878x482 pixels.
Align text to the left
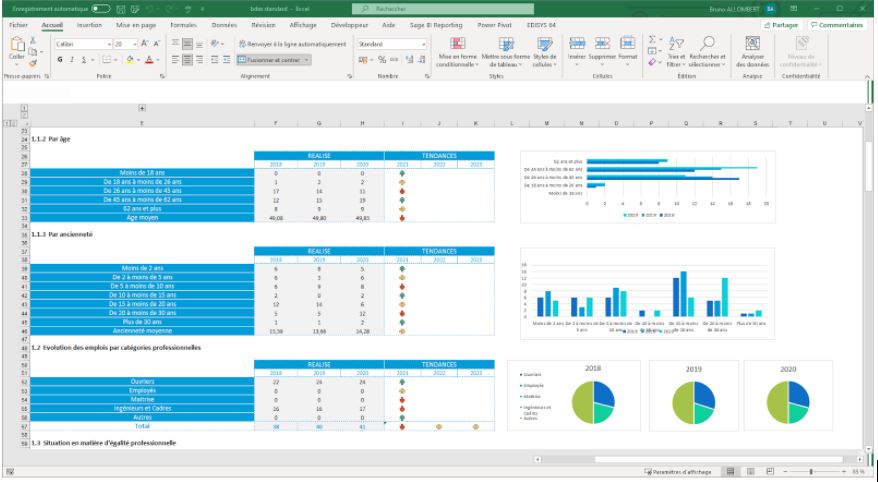(x=175, y=60)
